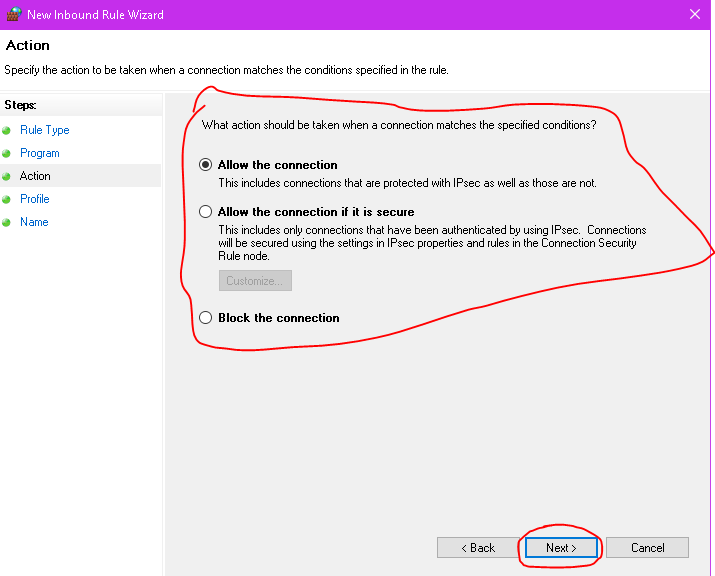The image size is (715, 576).
Task: Click 'Specify the action to be taken' description
Action: coord(227,70)
